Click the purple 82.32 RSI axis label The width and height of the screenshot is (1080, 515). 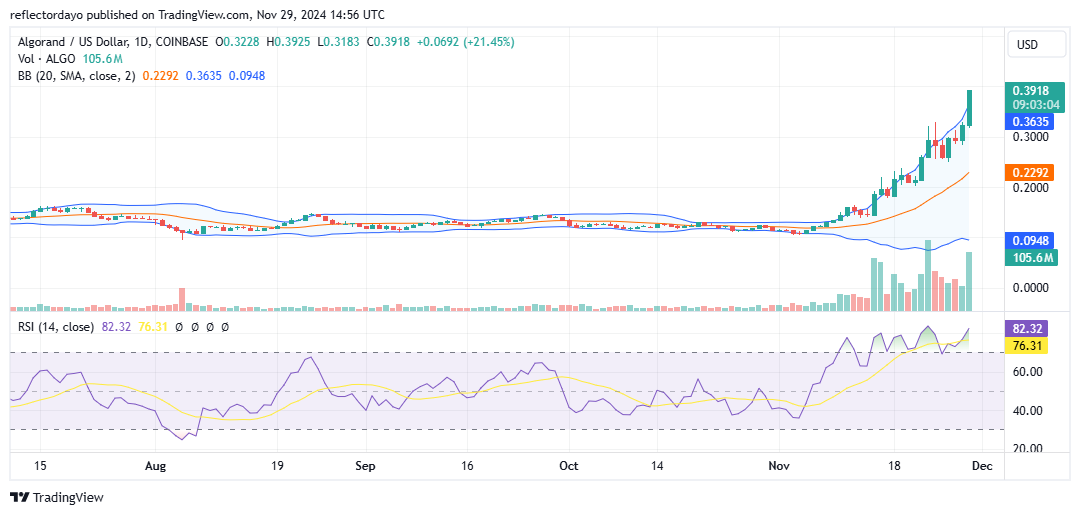click(x=1026, y=328)
